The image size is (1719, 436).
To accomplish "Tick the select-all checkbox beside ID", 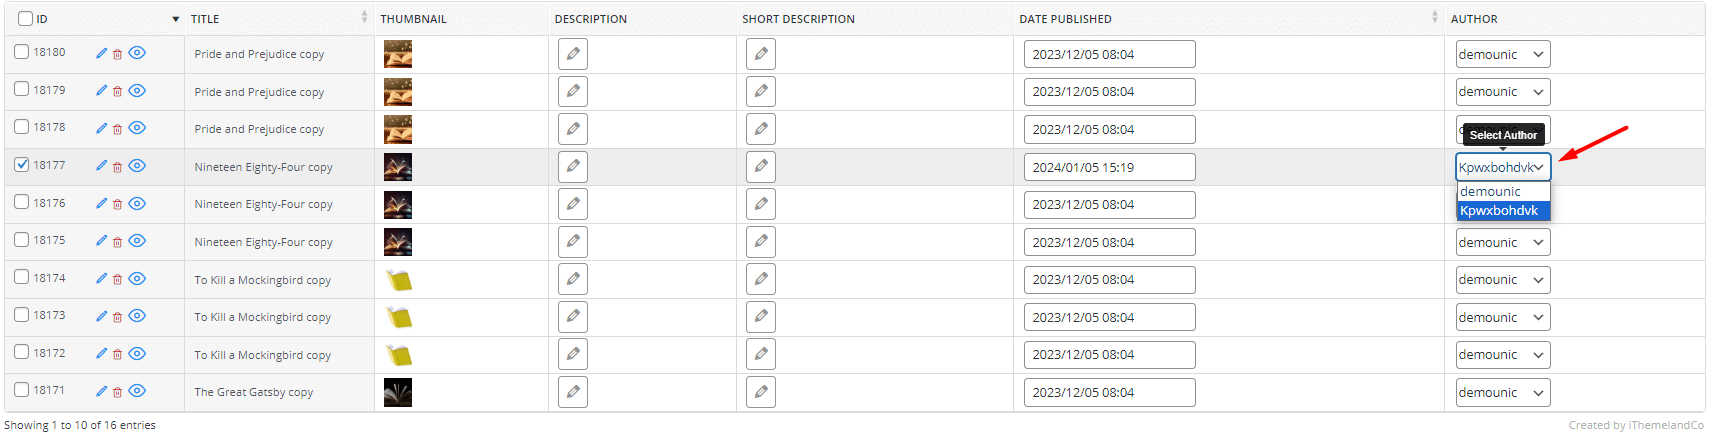I will [26, 19].
